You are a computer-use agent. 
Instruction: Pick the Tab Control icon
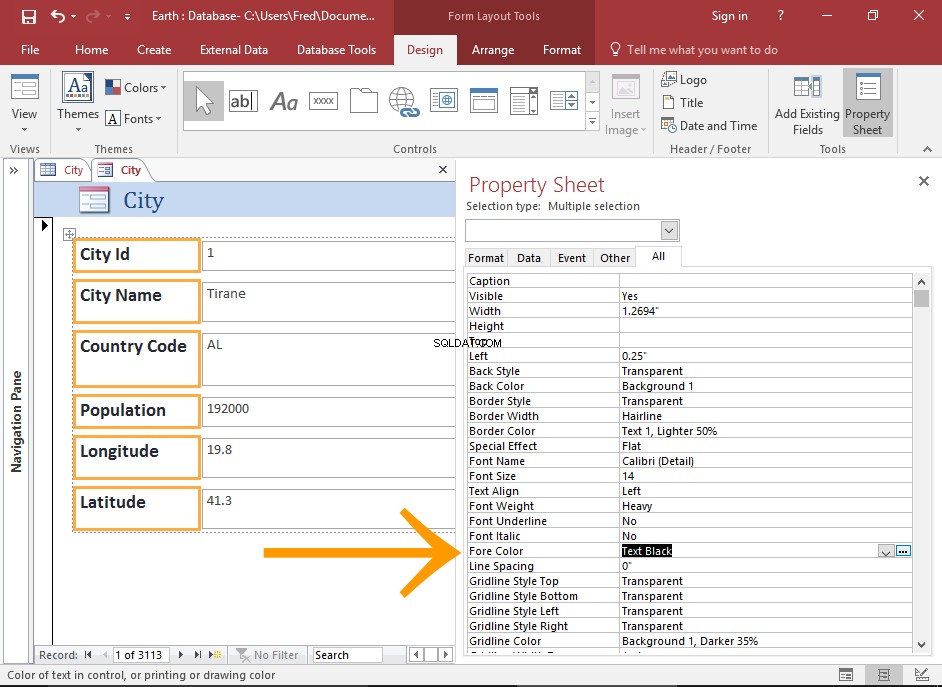coord(363,101)
